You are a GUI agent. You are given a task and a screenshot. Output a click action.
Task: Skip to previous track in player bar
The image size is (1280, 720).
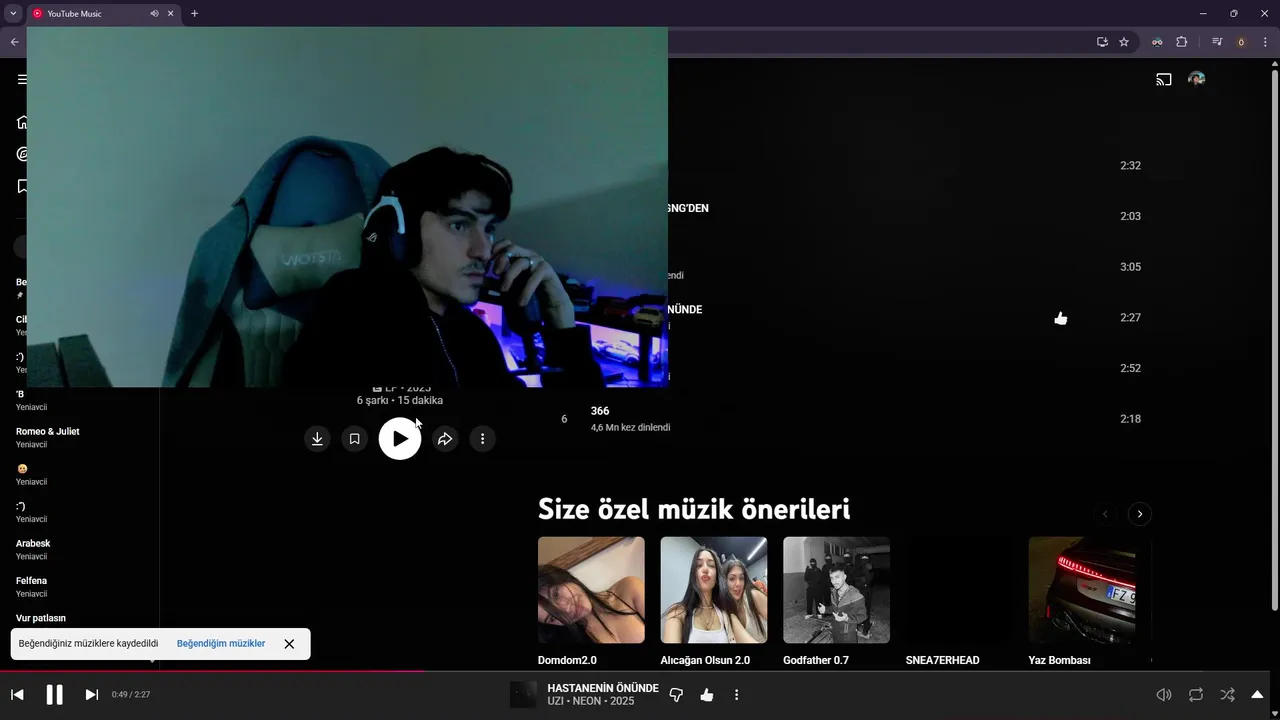(x=17, y=694)
